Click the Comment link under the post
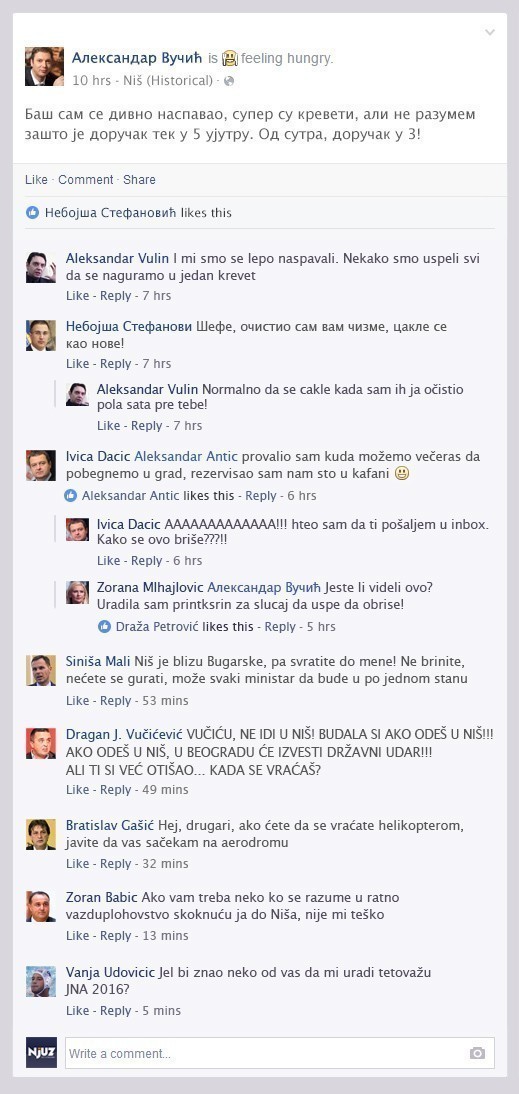This screenshot has width=519, height=1094. 86,179
